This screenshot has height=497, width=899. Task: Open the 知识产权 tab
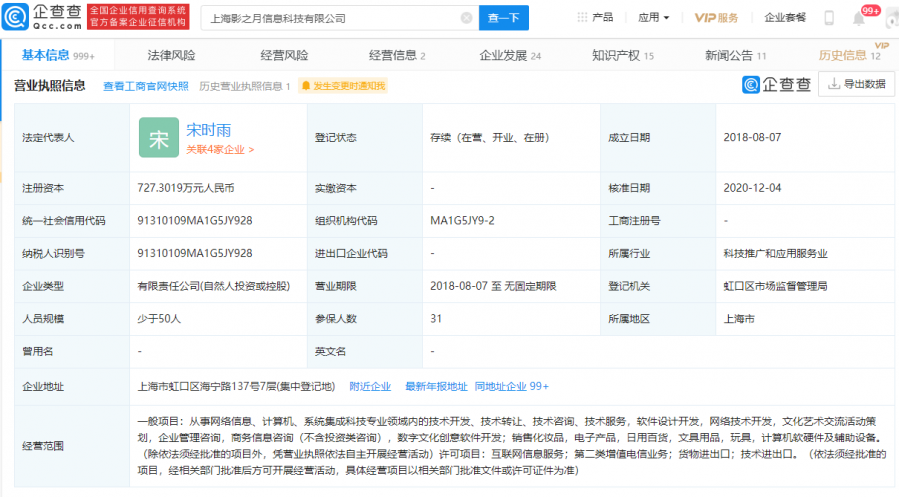[621, 55]
